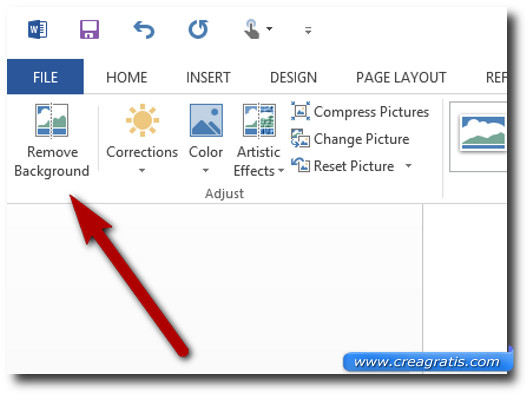Viewport: 530px width, 397px height.
Task: Toggle Touch/Mouse mode icon
Action: pos(252,29)
